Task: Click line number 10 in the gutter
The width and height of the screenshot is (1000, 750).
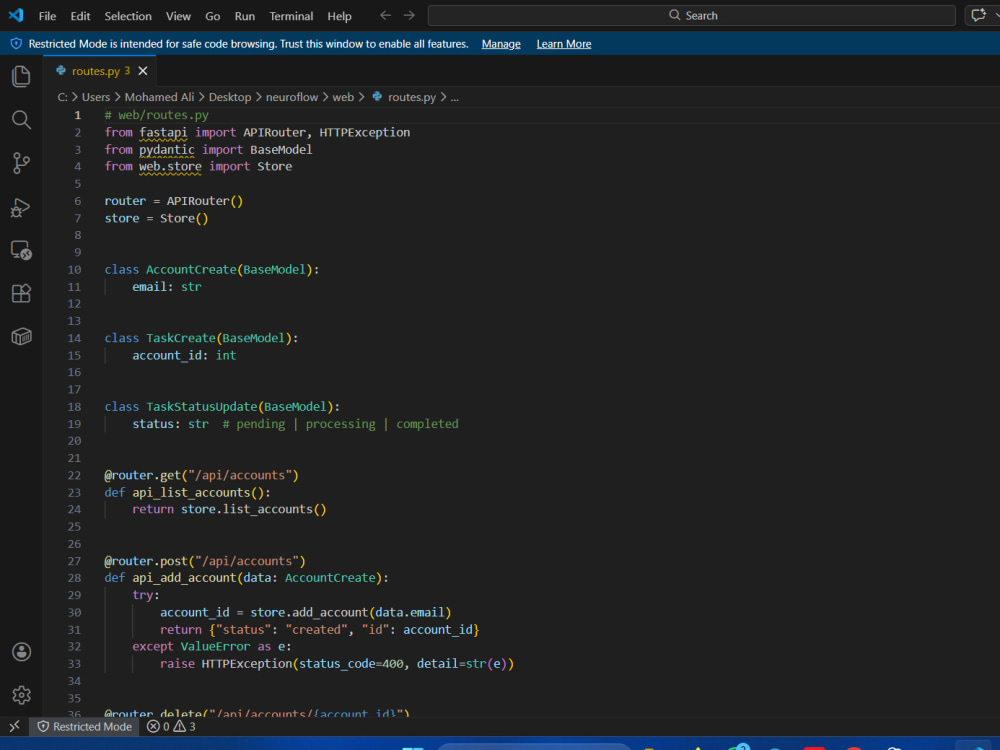Action: click(x=74, y=270)
